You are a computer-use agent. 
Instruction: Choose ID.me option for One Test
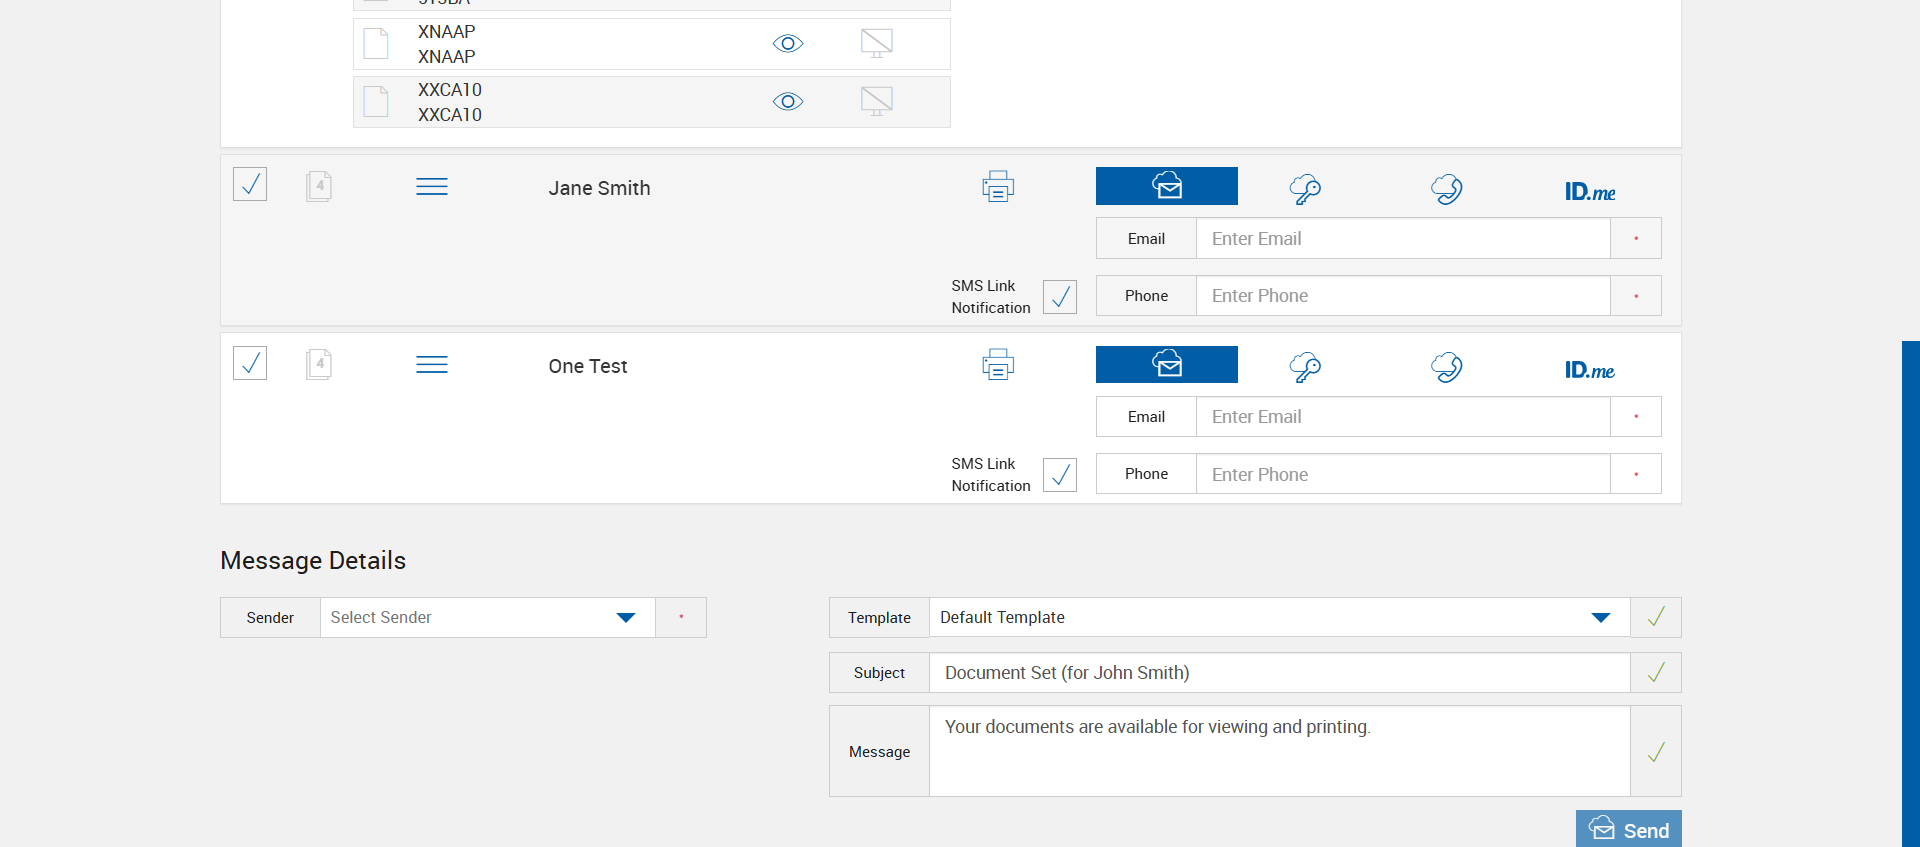(x=1589, y=370)
